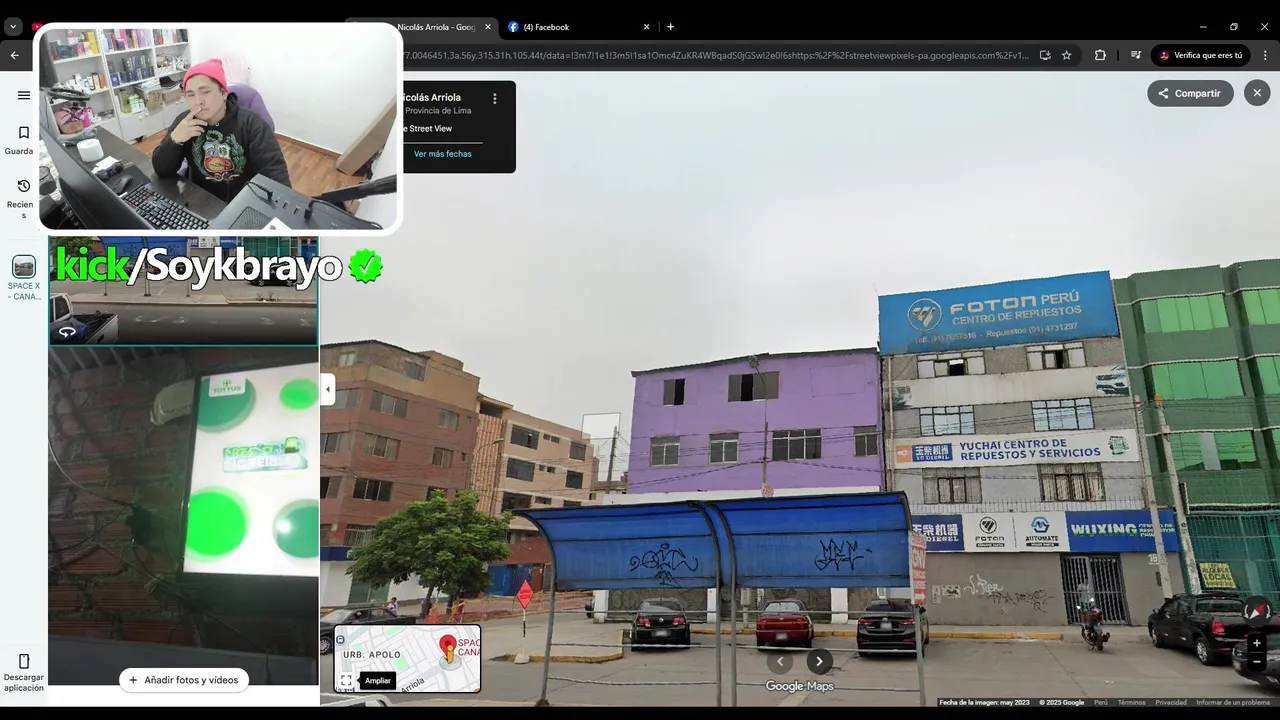Image resolution: width=1280 pixels, height=720 pixels.
Task: Open the Chrome three-dot menu
Action: (1265, 55)
